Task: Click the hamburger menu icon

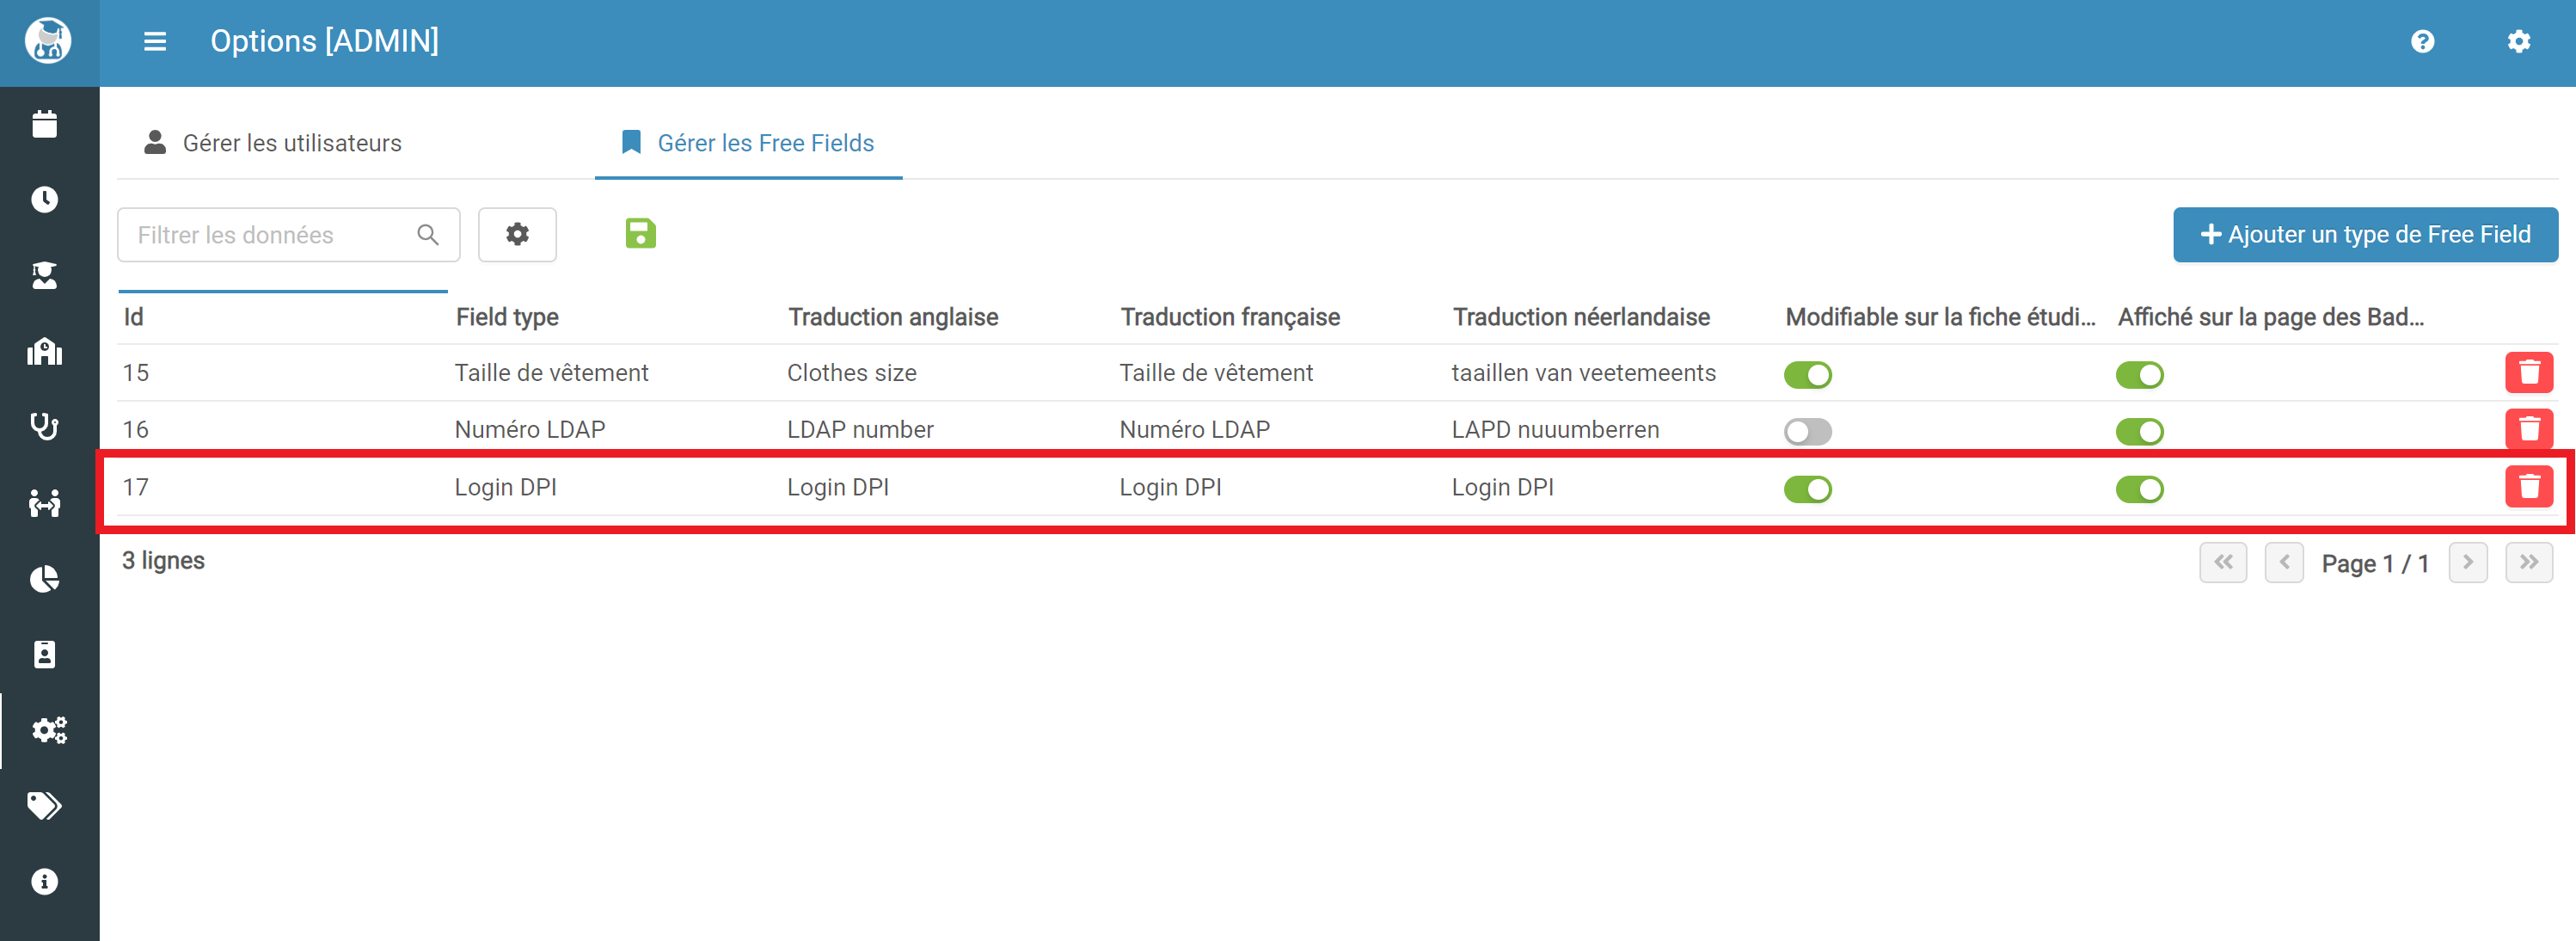Action: [155, 41]
